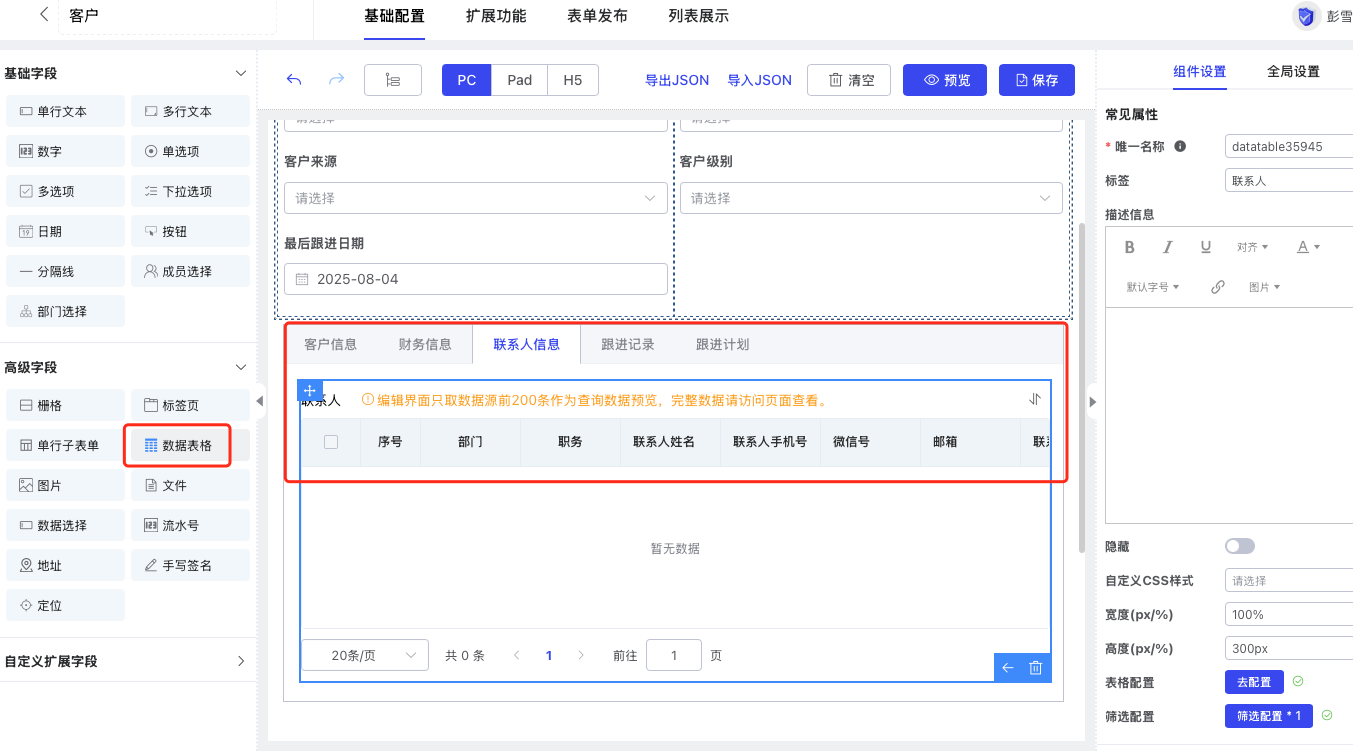The image size is (1353, 751).
Task: Click the sort icon at table top right
Action: click(x=1035, y=399)
